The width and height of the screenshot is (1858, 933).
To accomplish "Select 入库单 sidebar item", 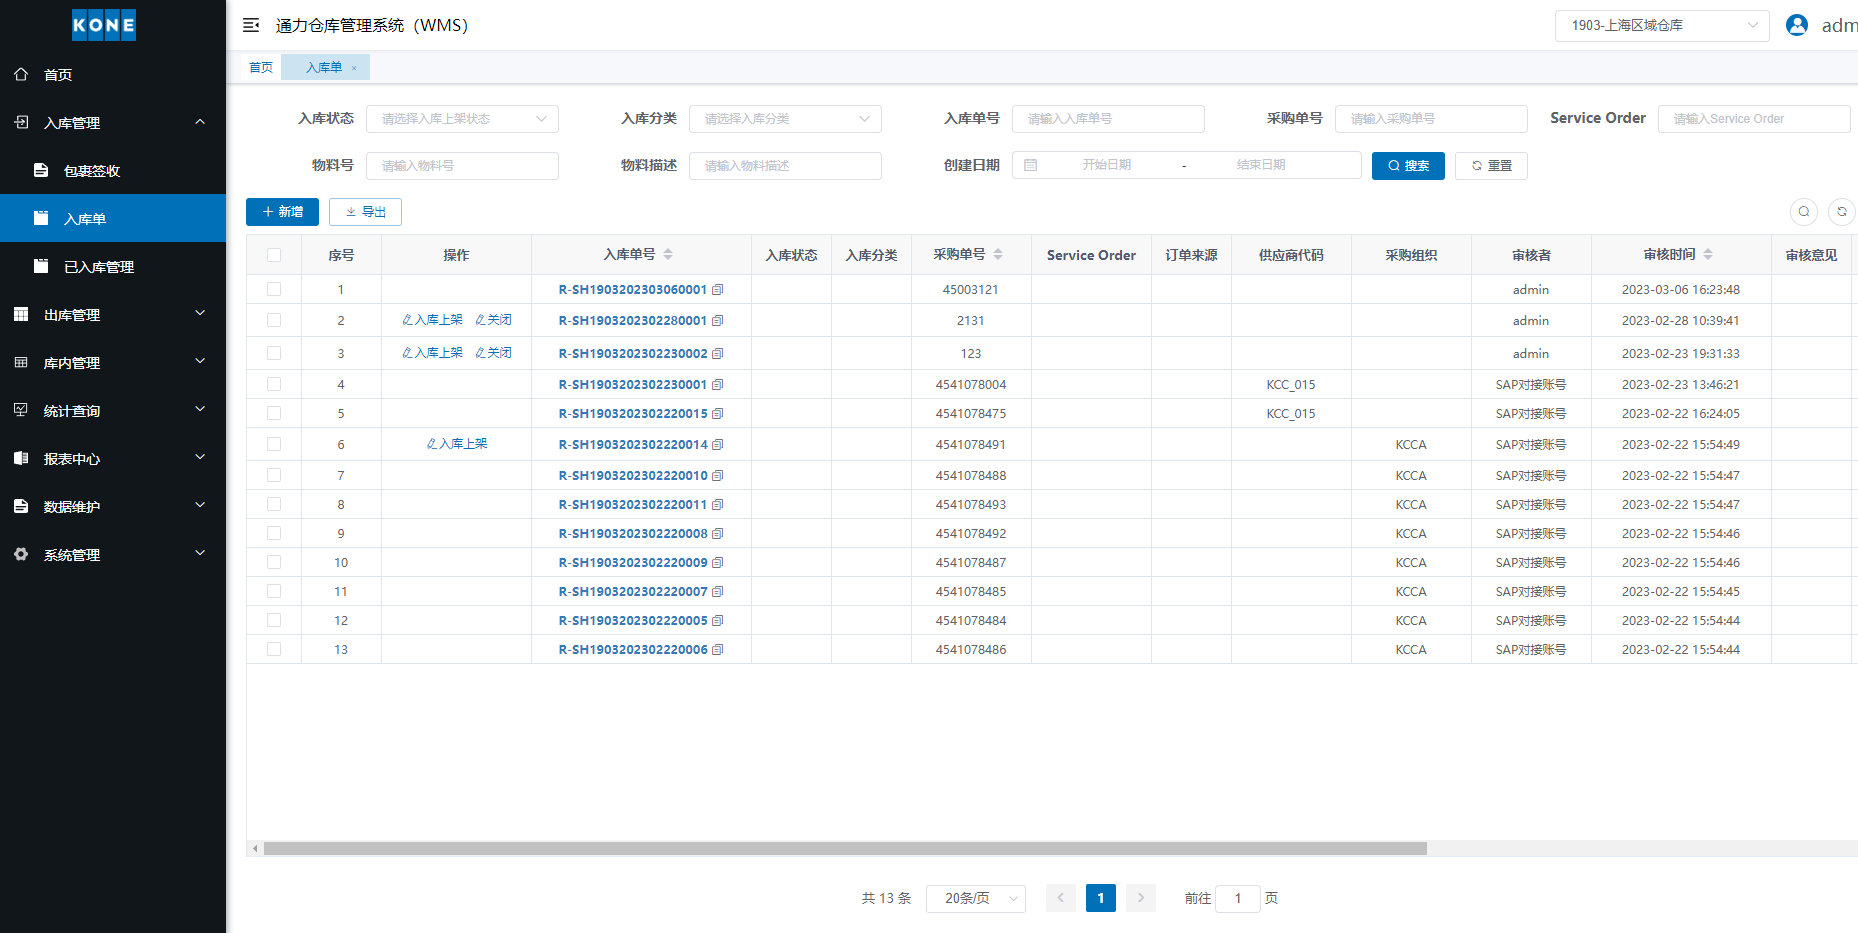I will [113, 218].
